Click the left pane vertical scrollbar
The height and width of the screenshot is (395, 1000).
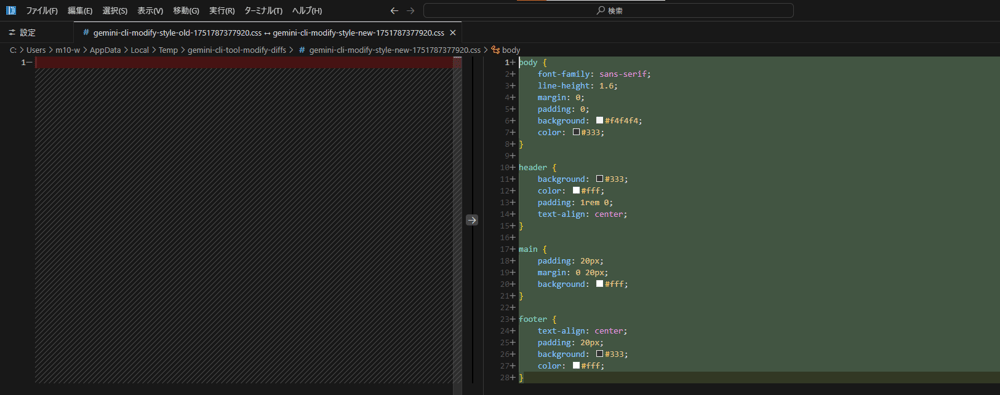(457, 225)
